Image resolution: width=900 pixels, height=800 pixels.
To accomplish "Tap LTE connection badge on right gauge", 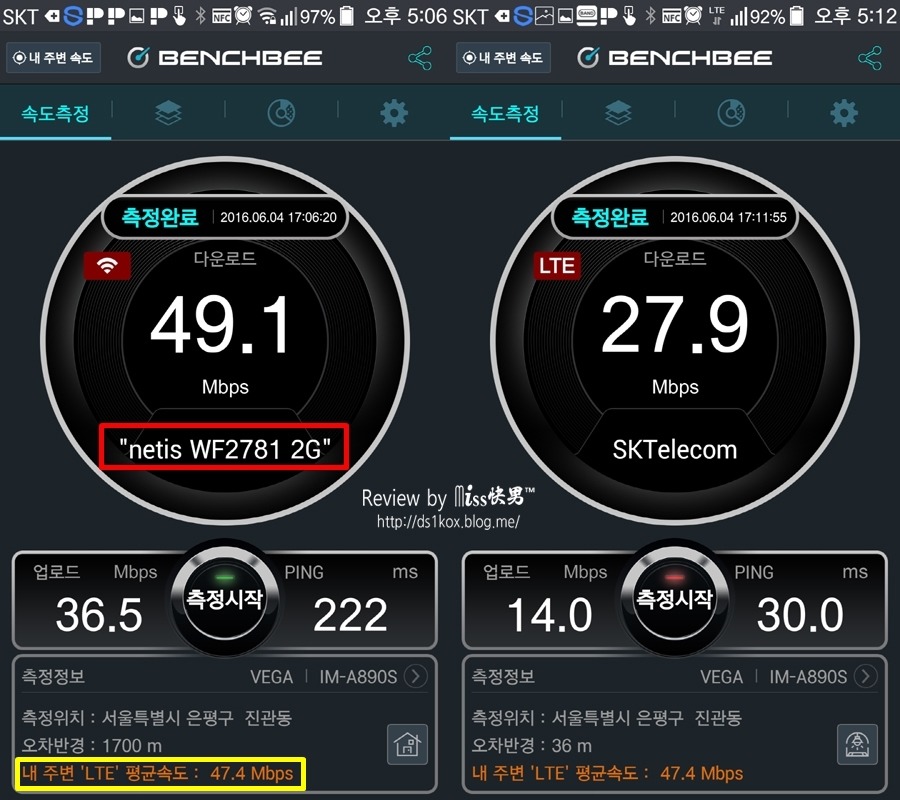I will (557, 265).
